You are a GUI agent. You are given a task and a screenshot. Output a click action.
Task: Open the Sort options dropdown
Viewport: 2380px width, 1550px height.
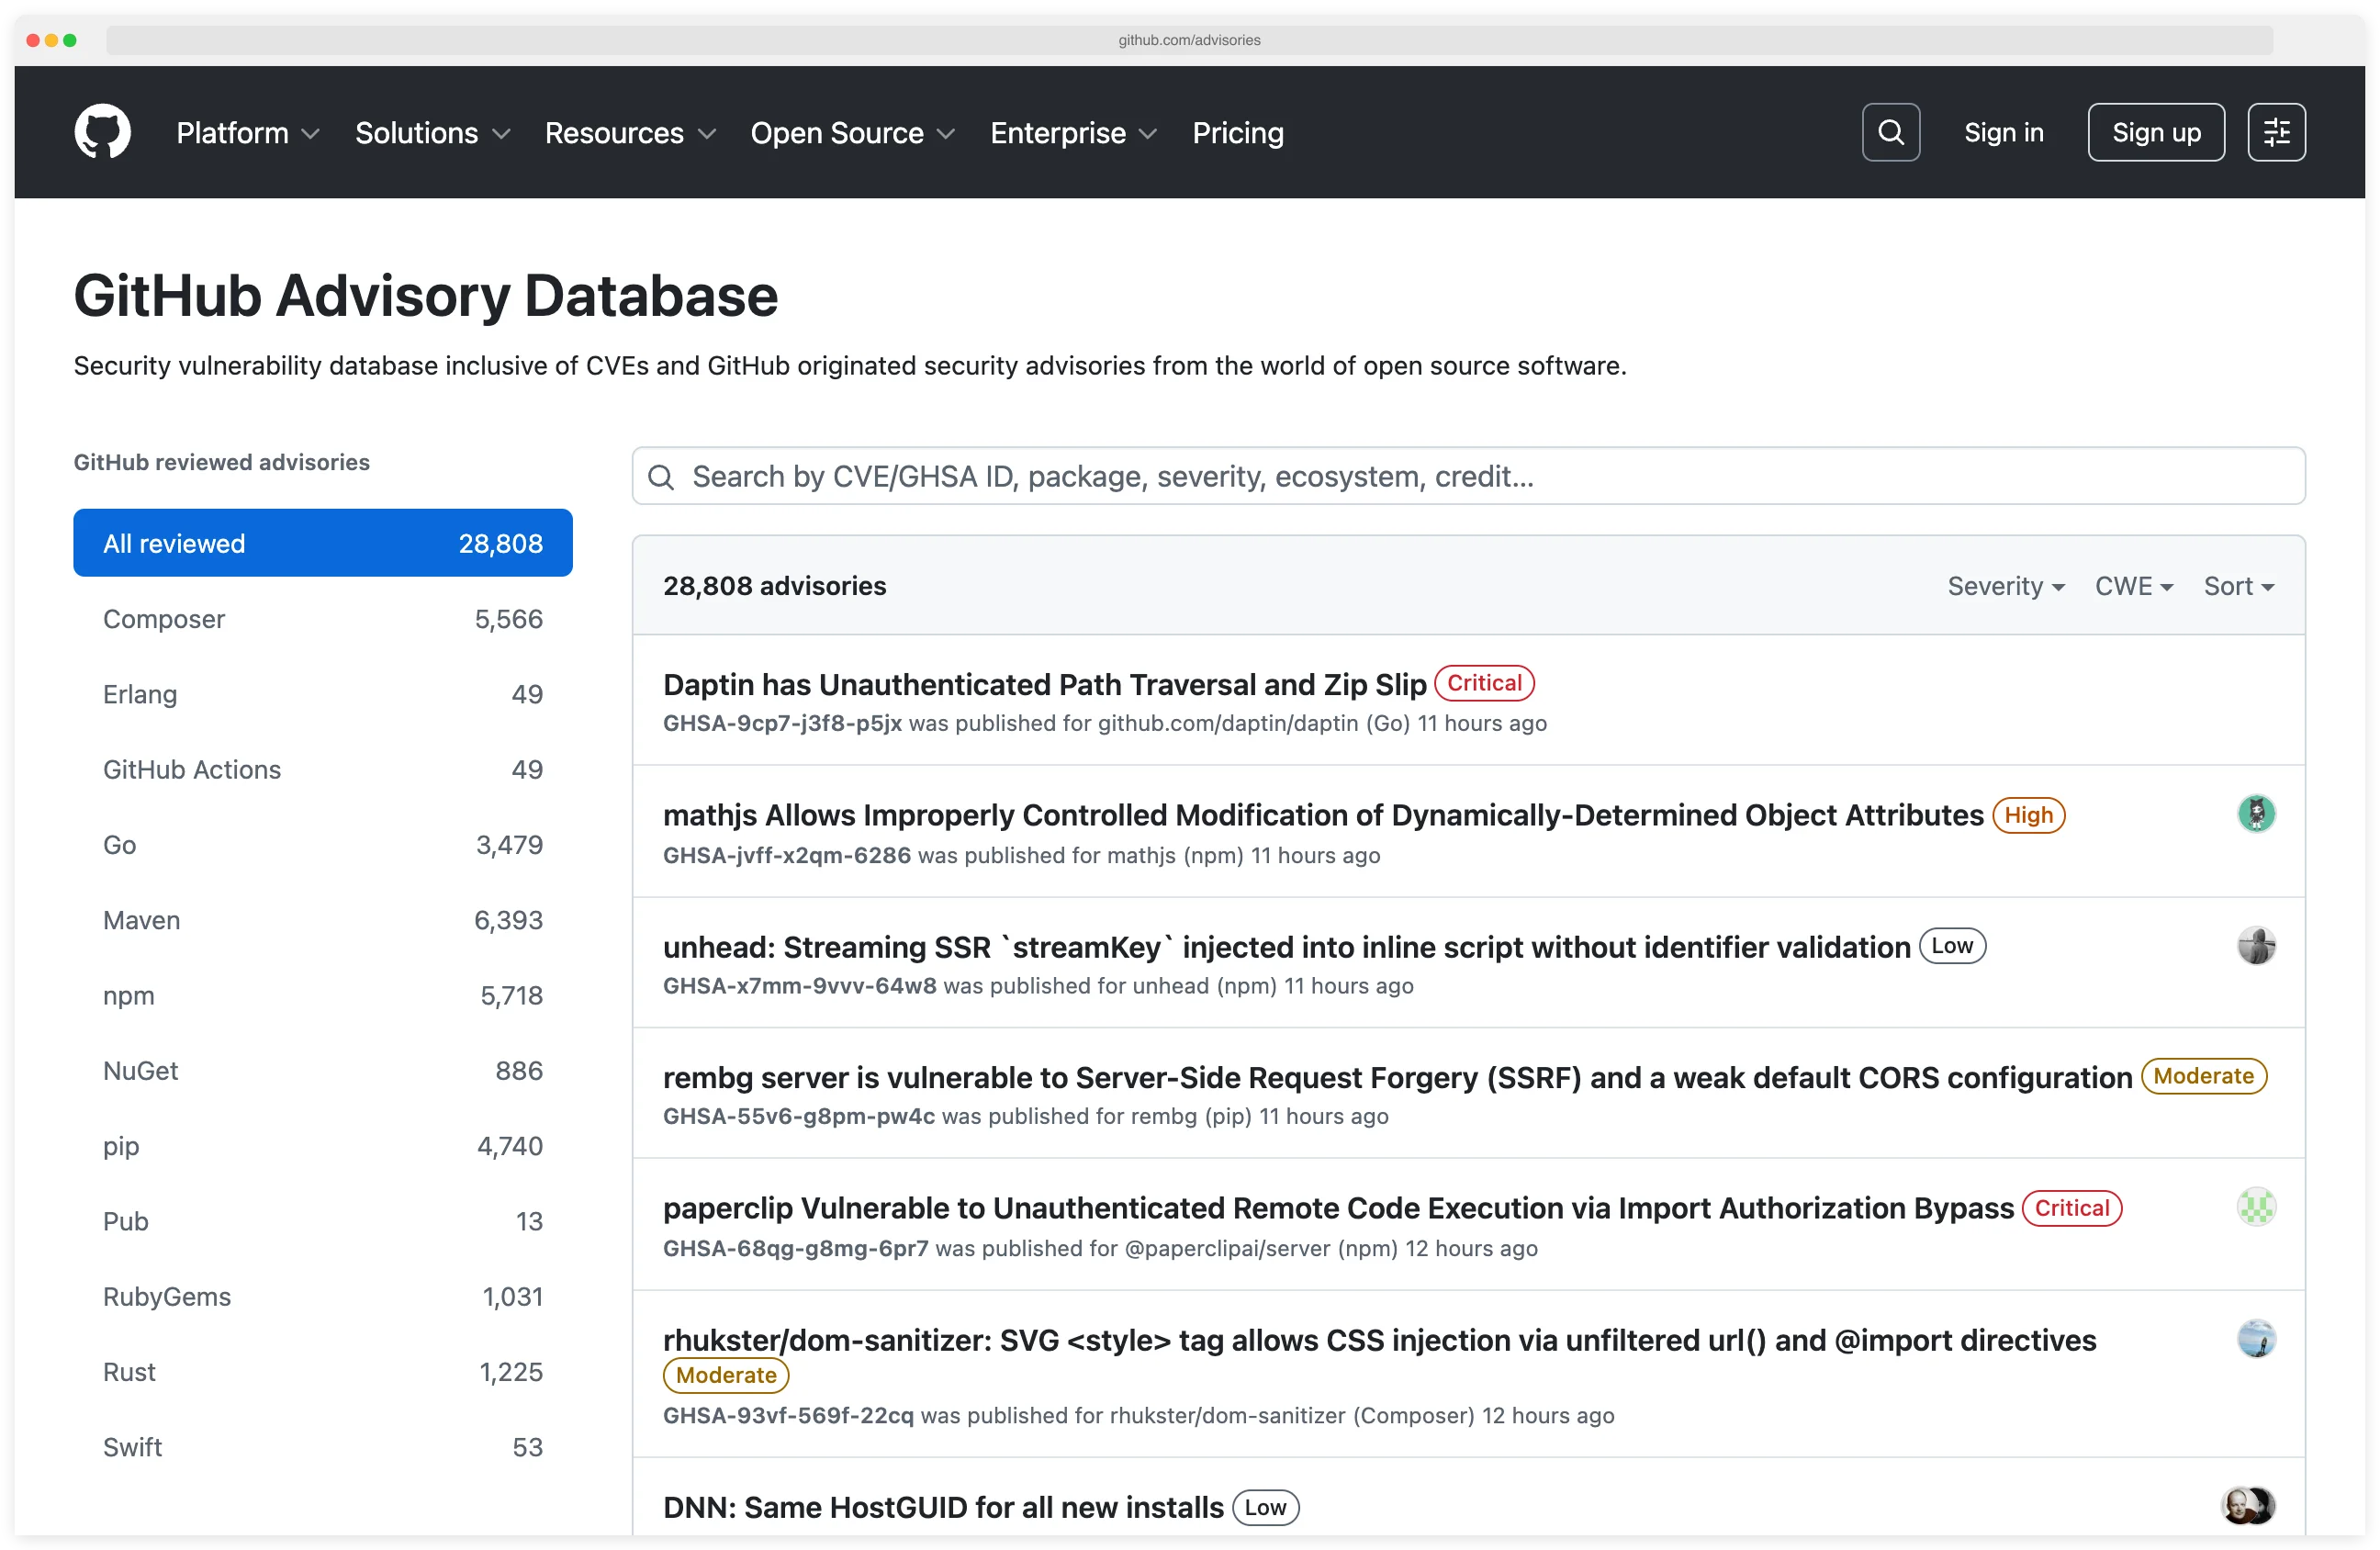tap(2238, 586)
